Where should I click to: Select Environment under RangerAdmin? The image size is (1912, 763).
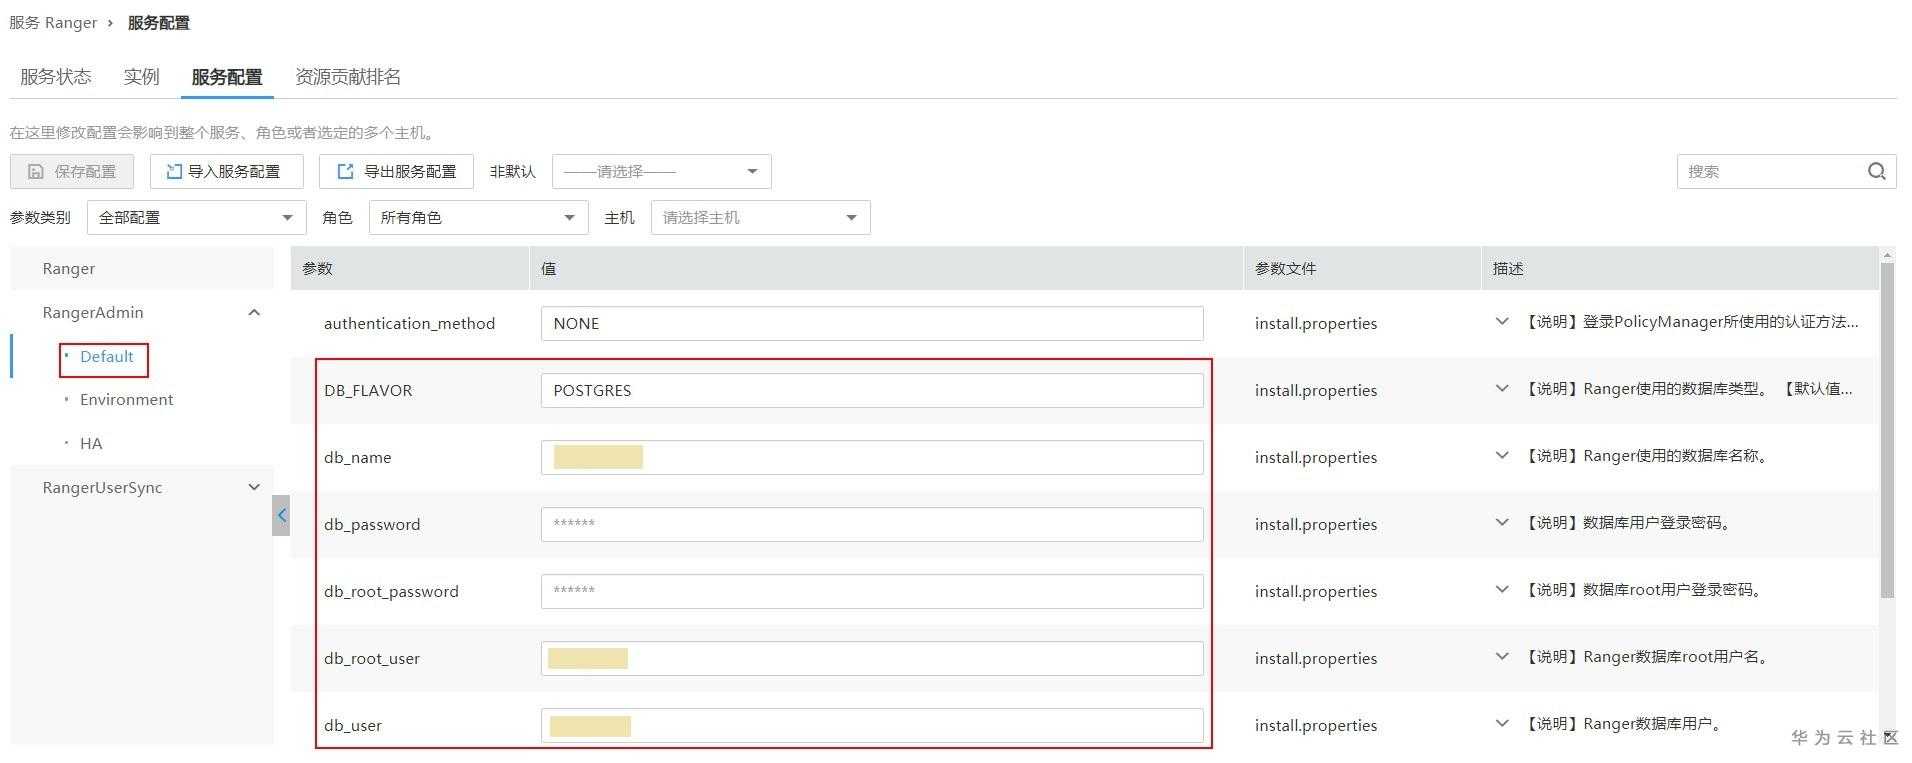point(126,399)
